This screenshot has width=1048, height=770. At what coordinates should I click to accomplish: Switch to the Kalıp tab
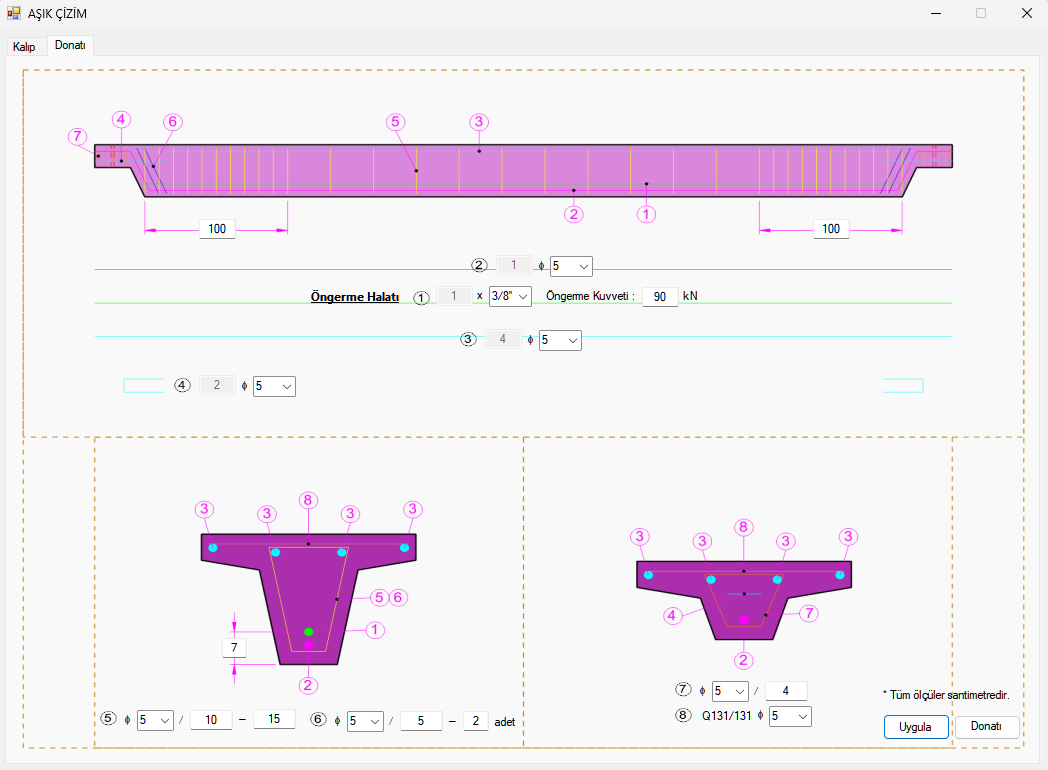click(x=24, y=47)
